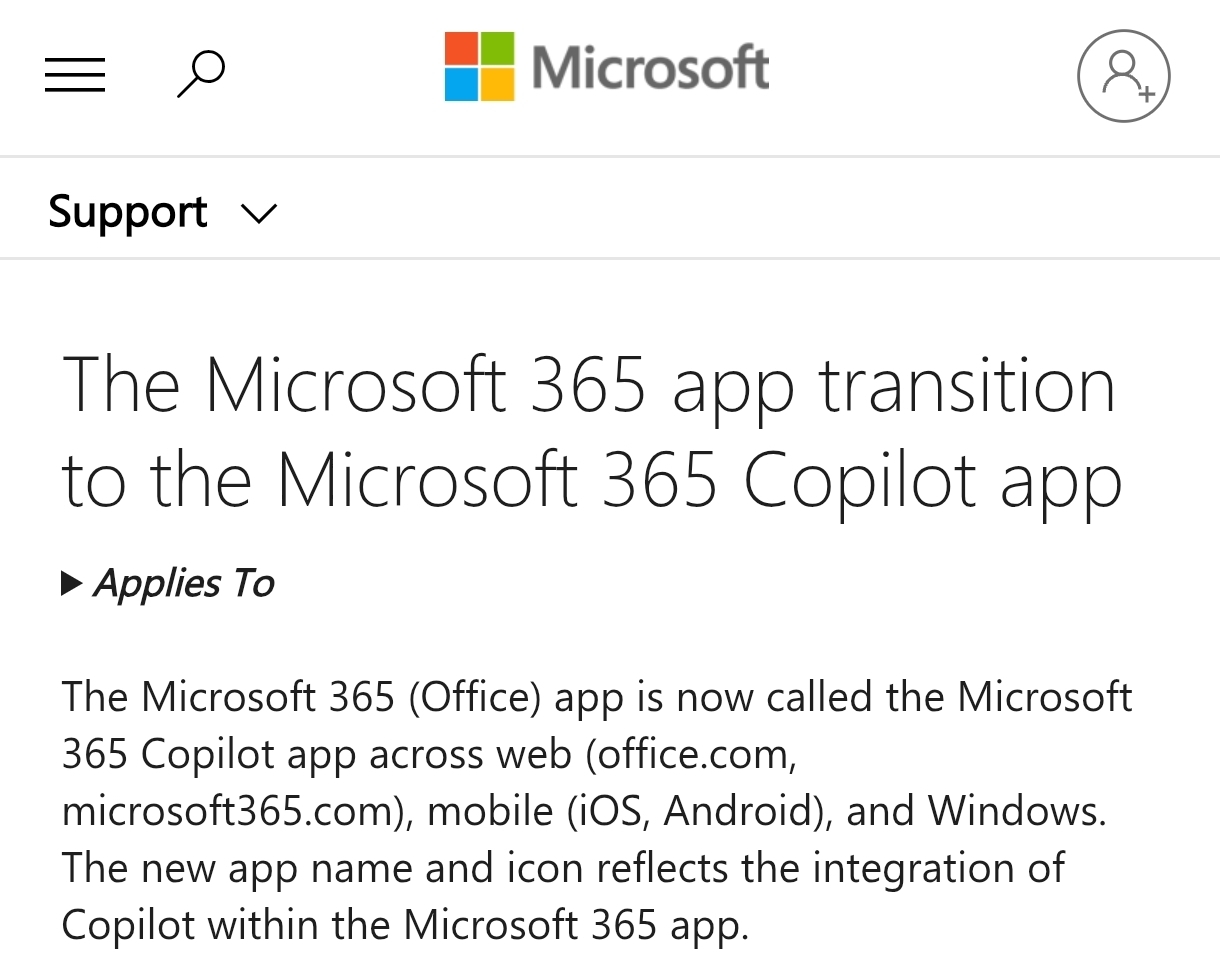Expand the Applies To disclosure triangle
1220x978 pixels.
[x=71, y=583]
